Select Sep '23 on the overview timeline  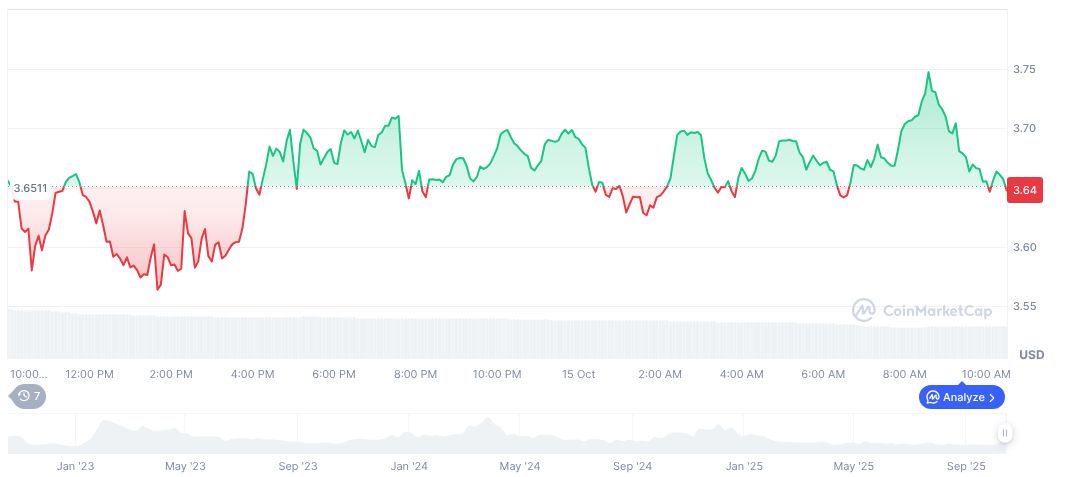[x=297, y=466]
